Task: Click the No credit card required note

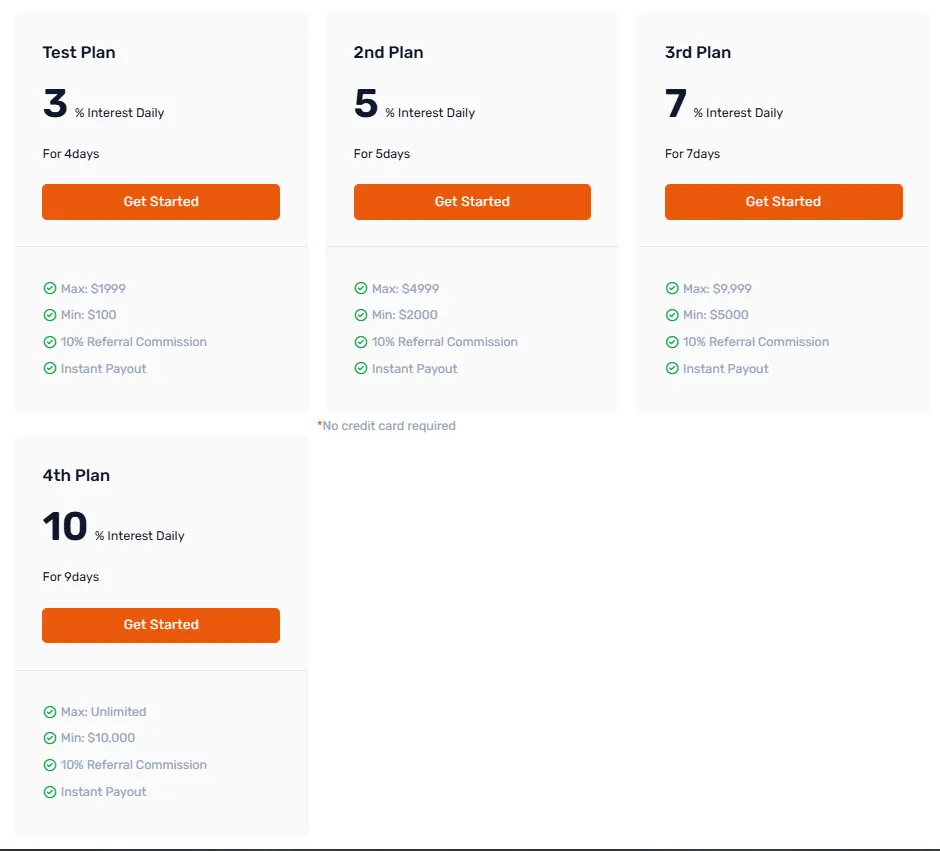Action: coord(387,426)
